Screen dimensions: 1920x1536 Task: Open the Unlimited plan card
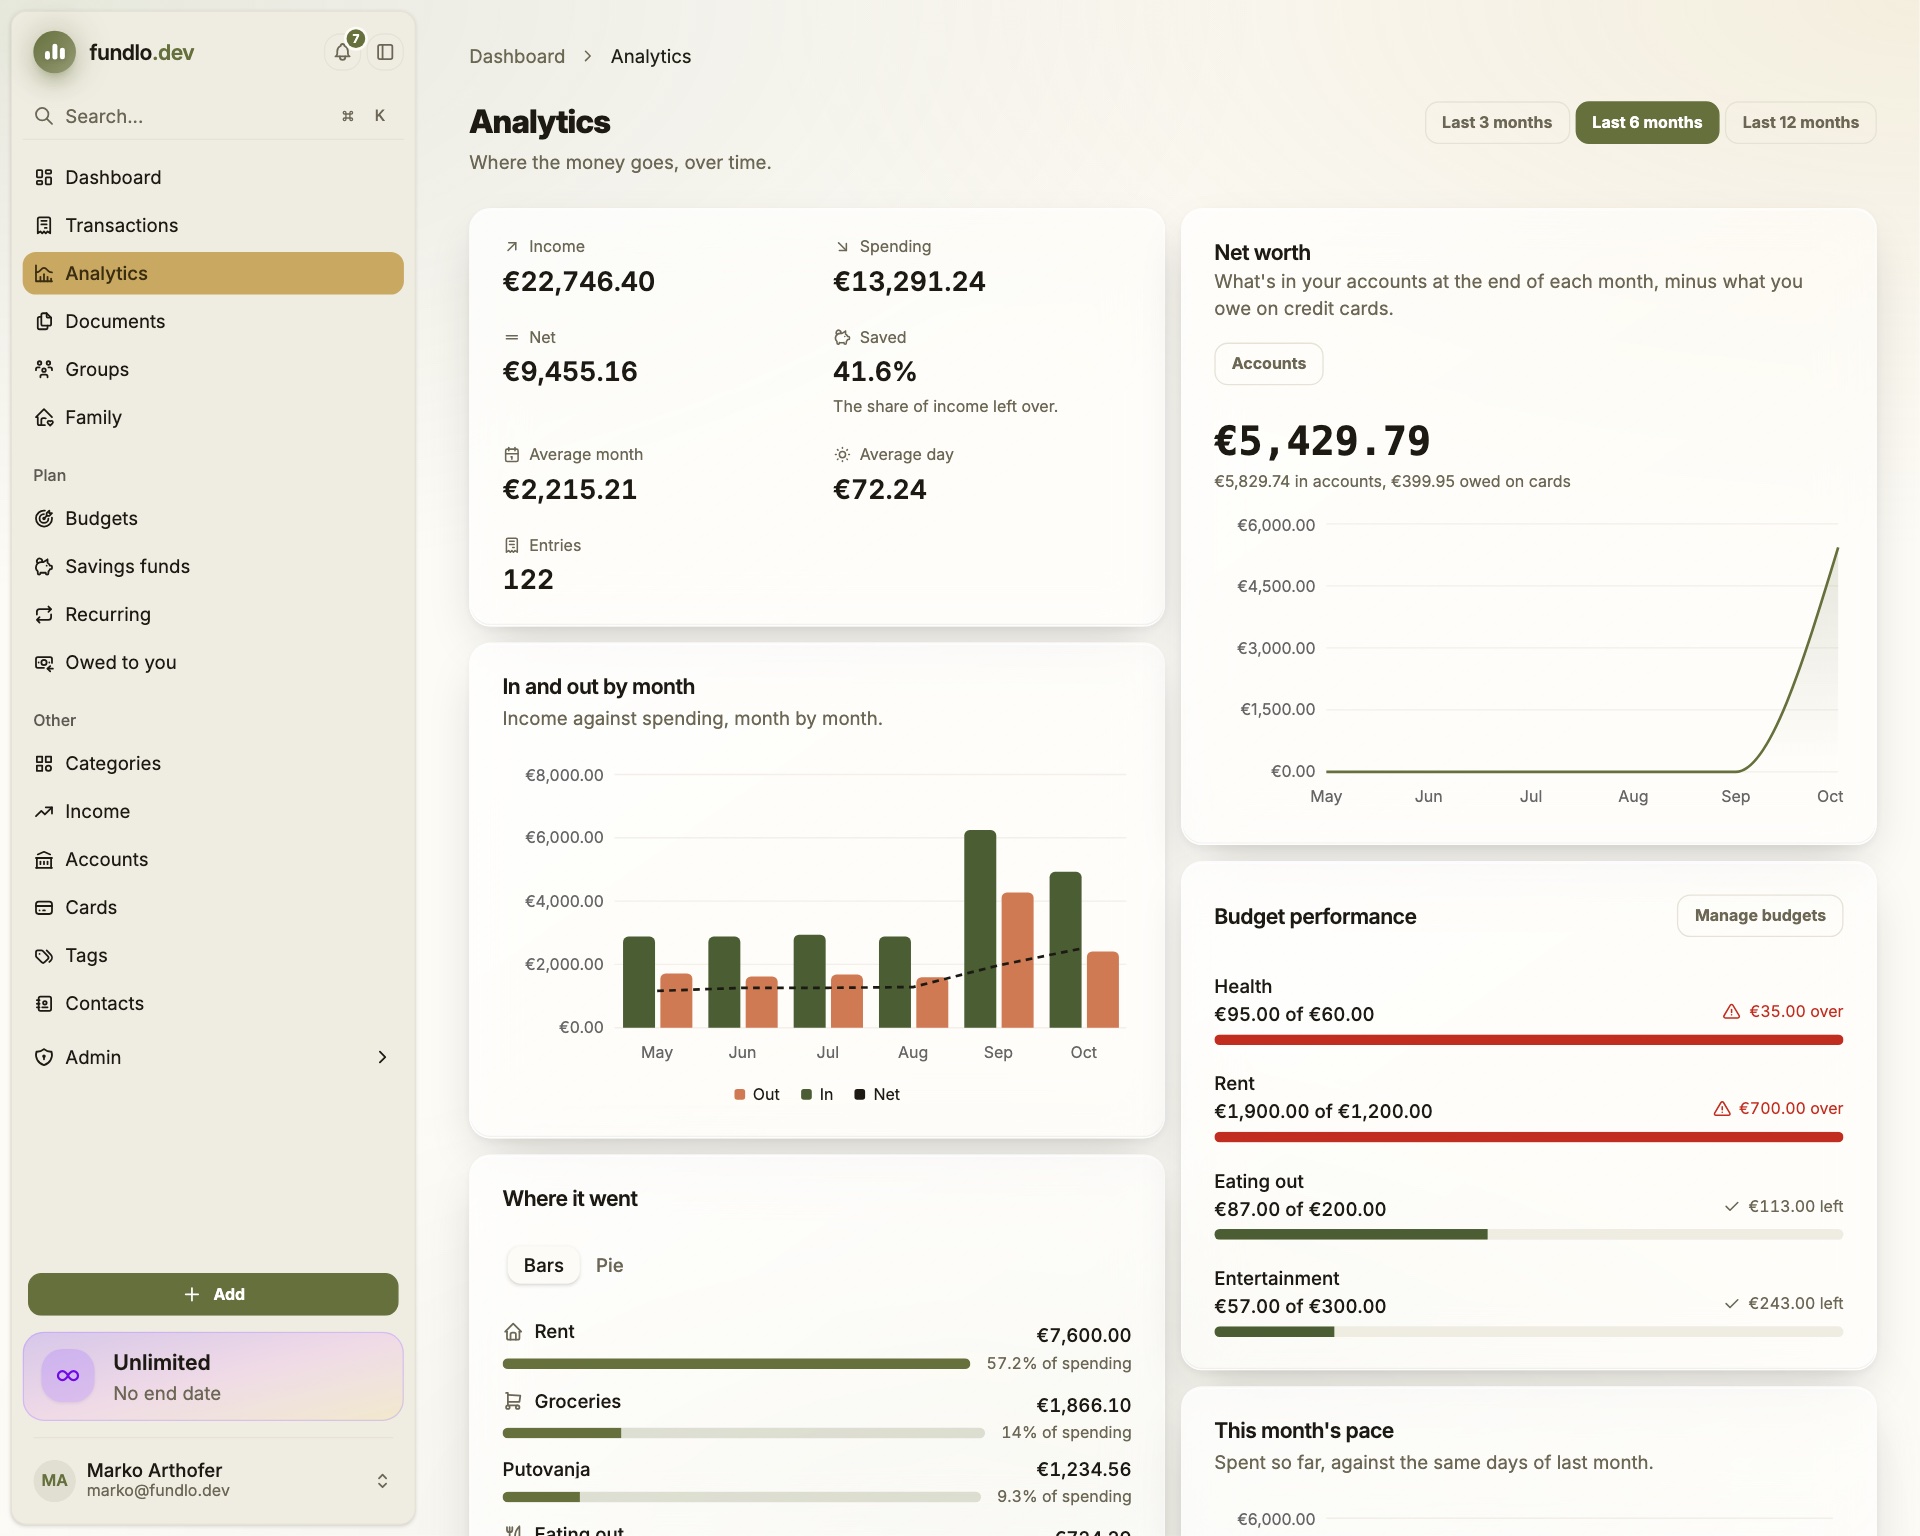(213, 1376)
